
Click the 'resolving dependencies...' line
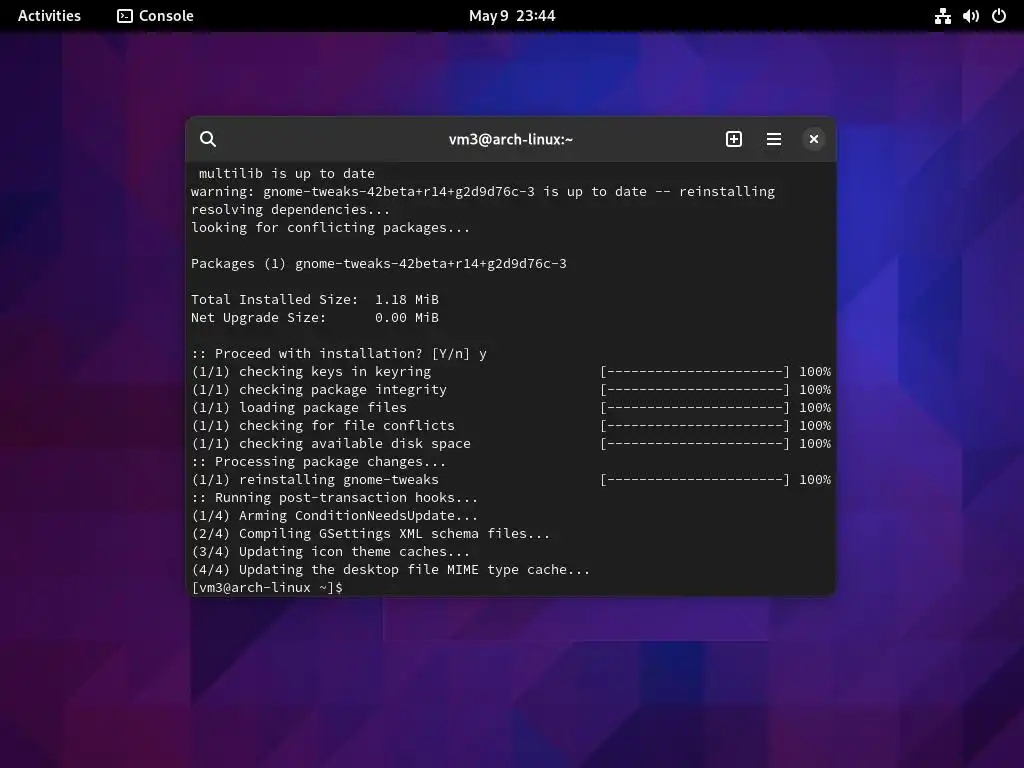click(x=290, y=210)
